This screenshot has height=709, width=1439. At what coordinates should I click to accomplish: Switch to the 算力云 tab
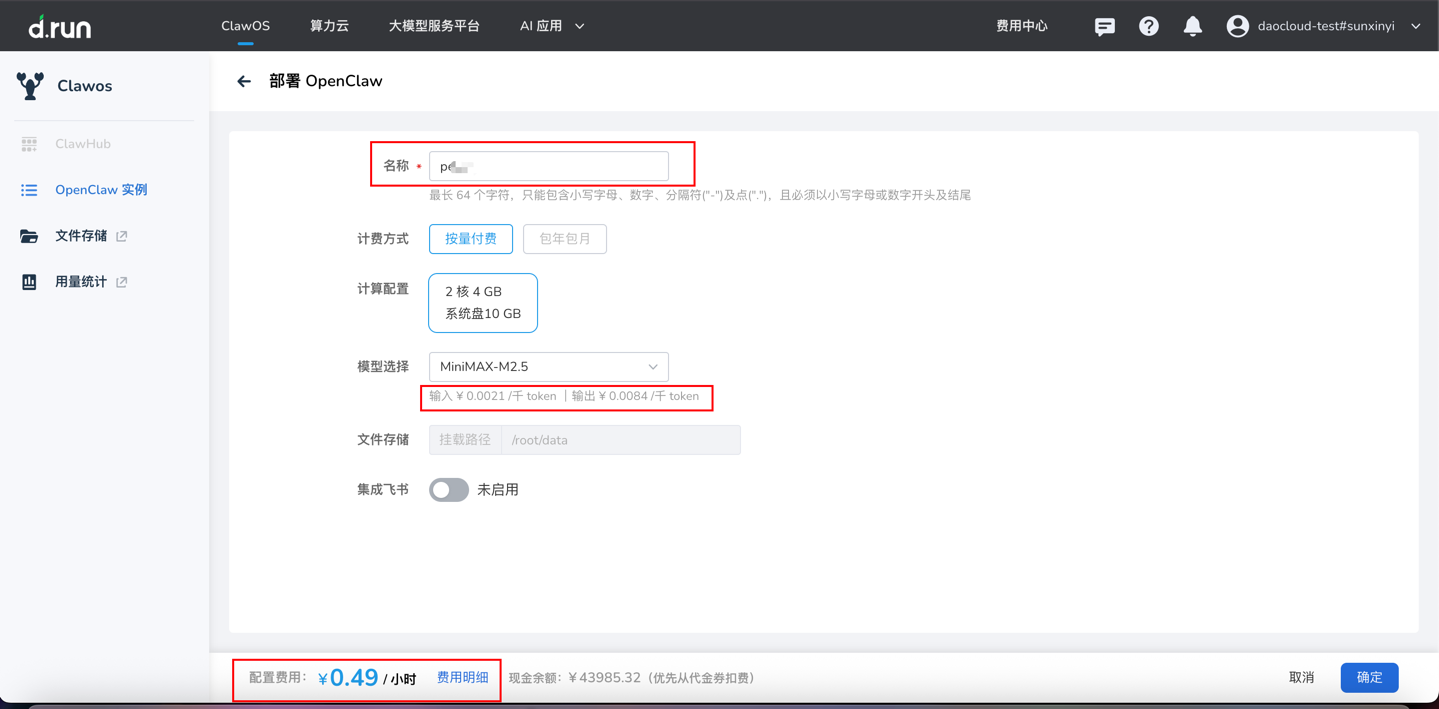[329, 26]
